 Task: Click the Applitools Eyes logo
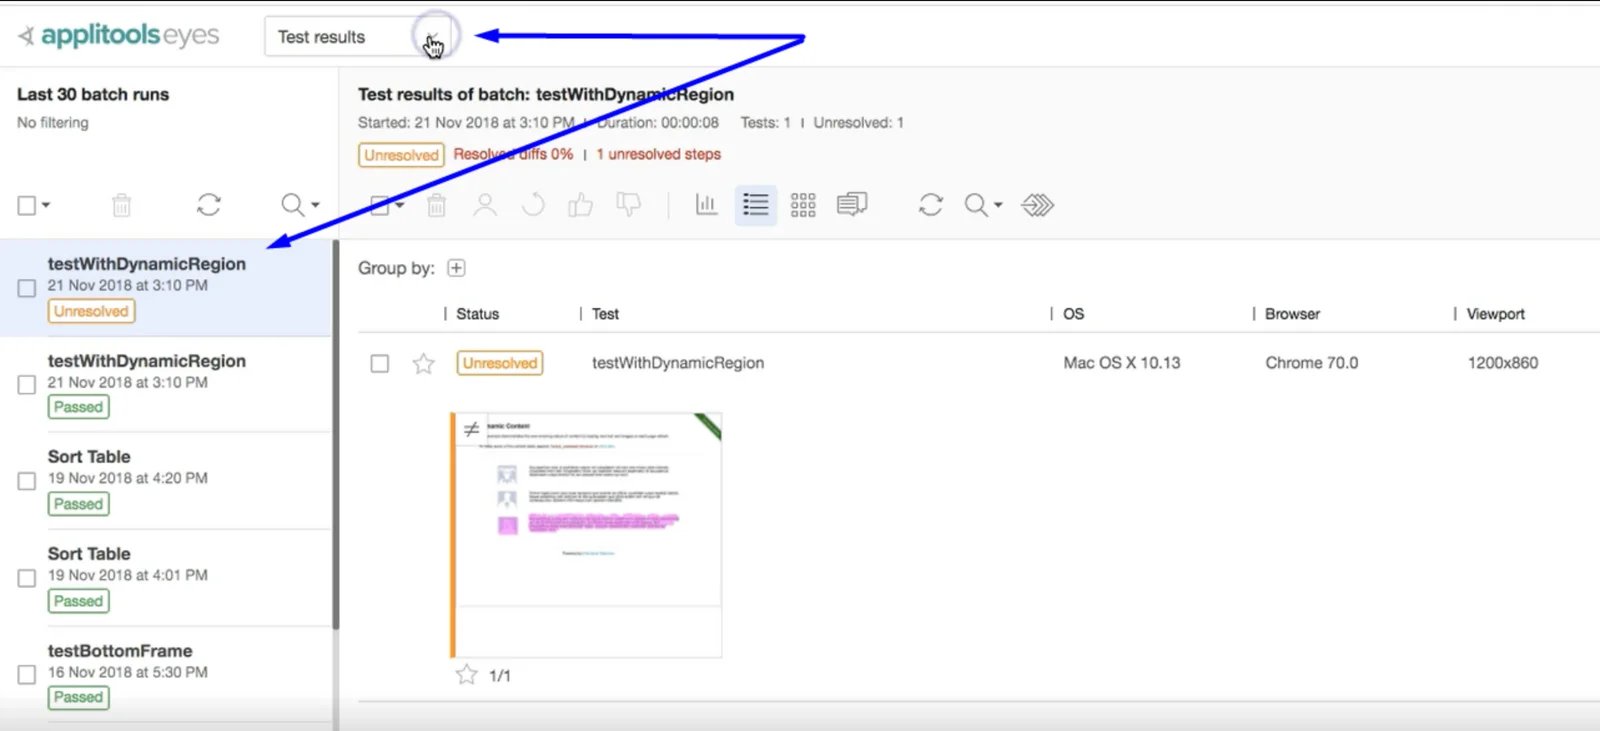[x=119, y=35]
